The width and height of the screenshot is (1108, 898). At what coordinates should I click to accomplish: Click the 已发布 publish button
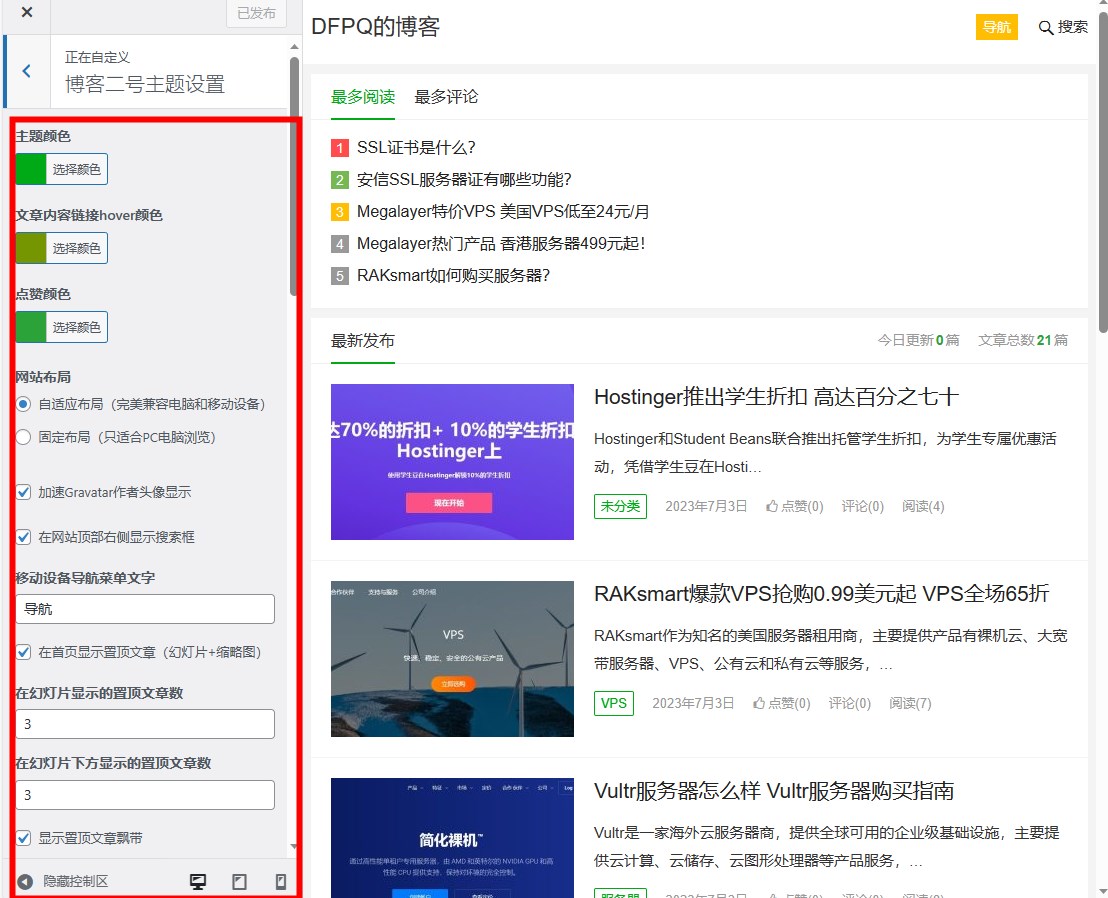tap(256, 13)
